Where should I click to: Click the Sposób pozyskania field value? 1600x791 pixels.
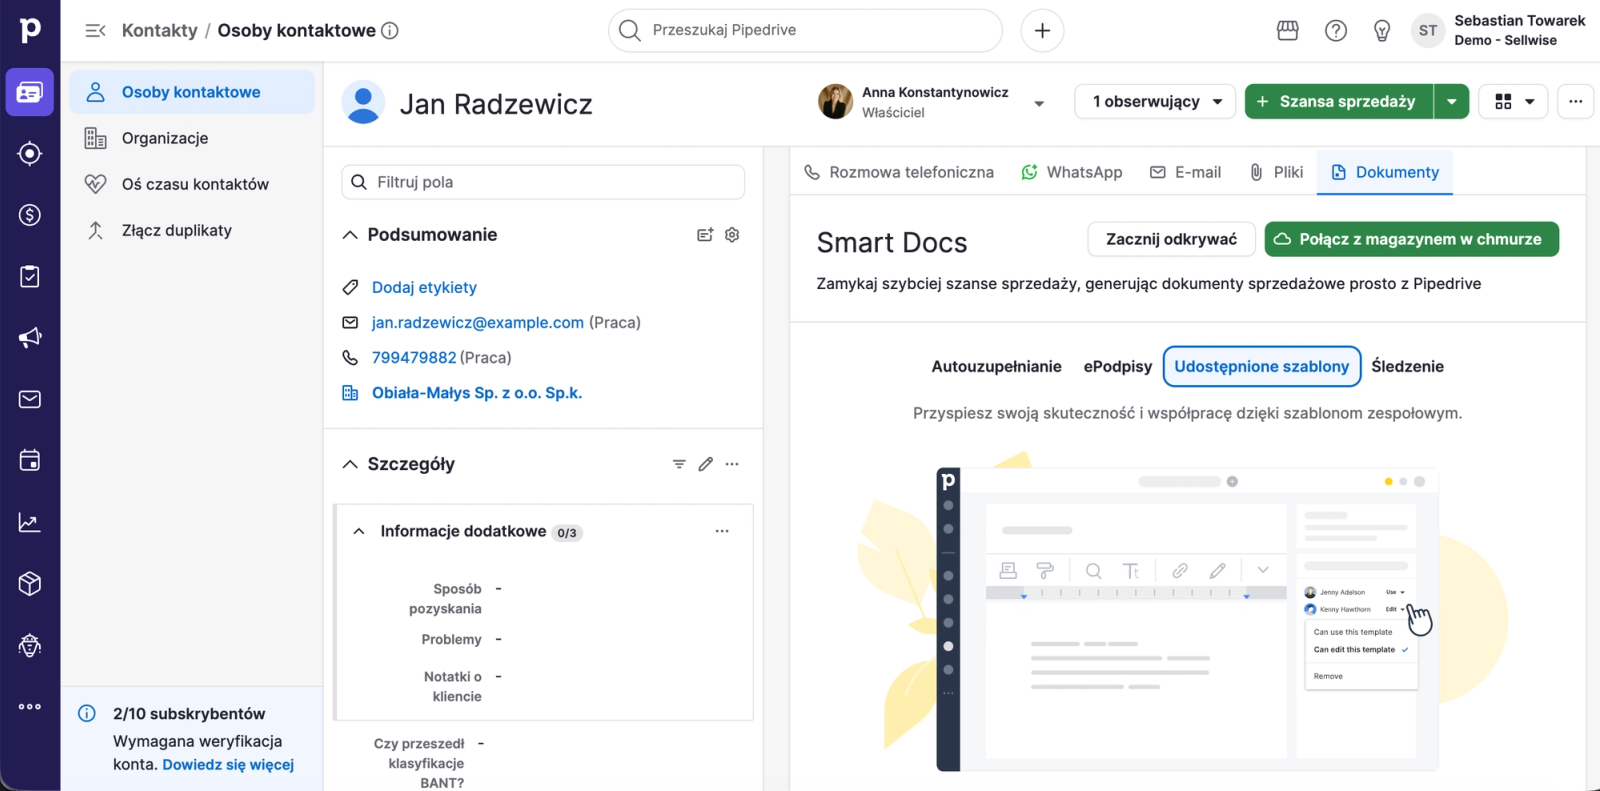(x=498, y=589)
